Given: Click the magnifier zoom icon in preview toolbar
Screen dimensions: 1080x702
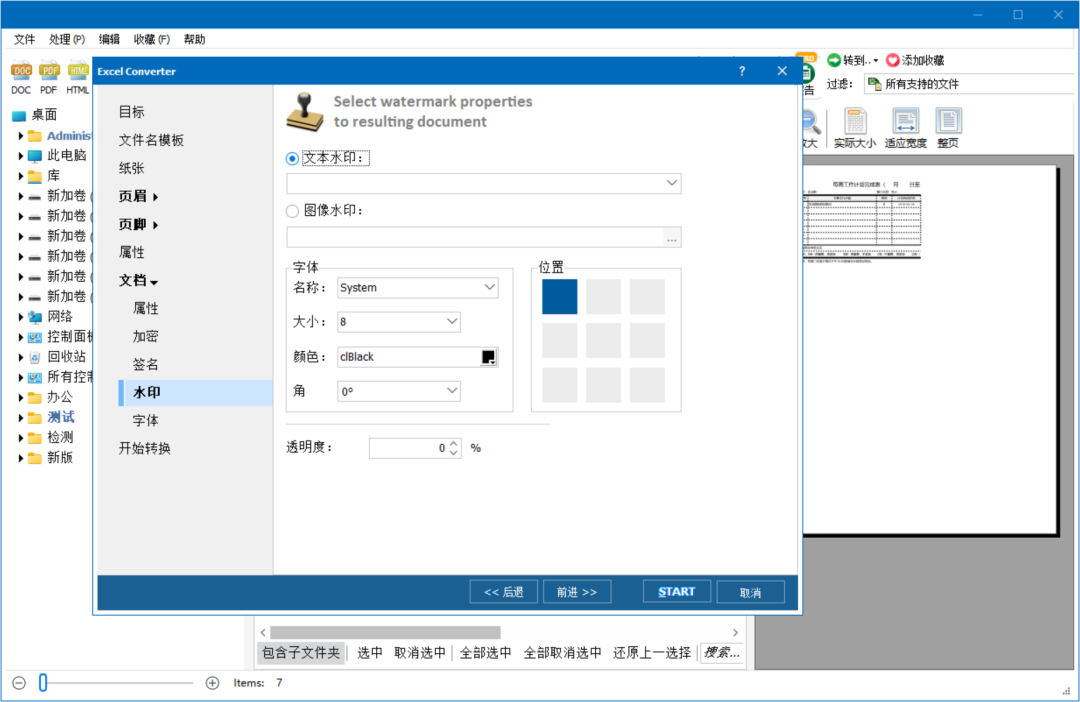Looking at the screenshot, I should pyautogui.click(x=810, y=122).
